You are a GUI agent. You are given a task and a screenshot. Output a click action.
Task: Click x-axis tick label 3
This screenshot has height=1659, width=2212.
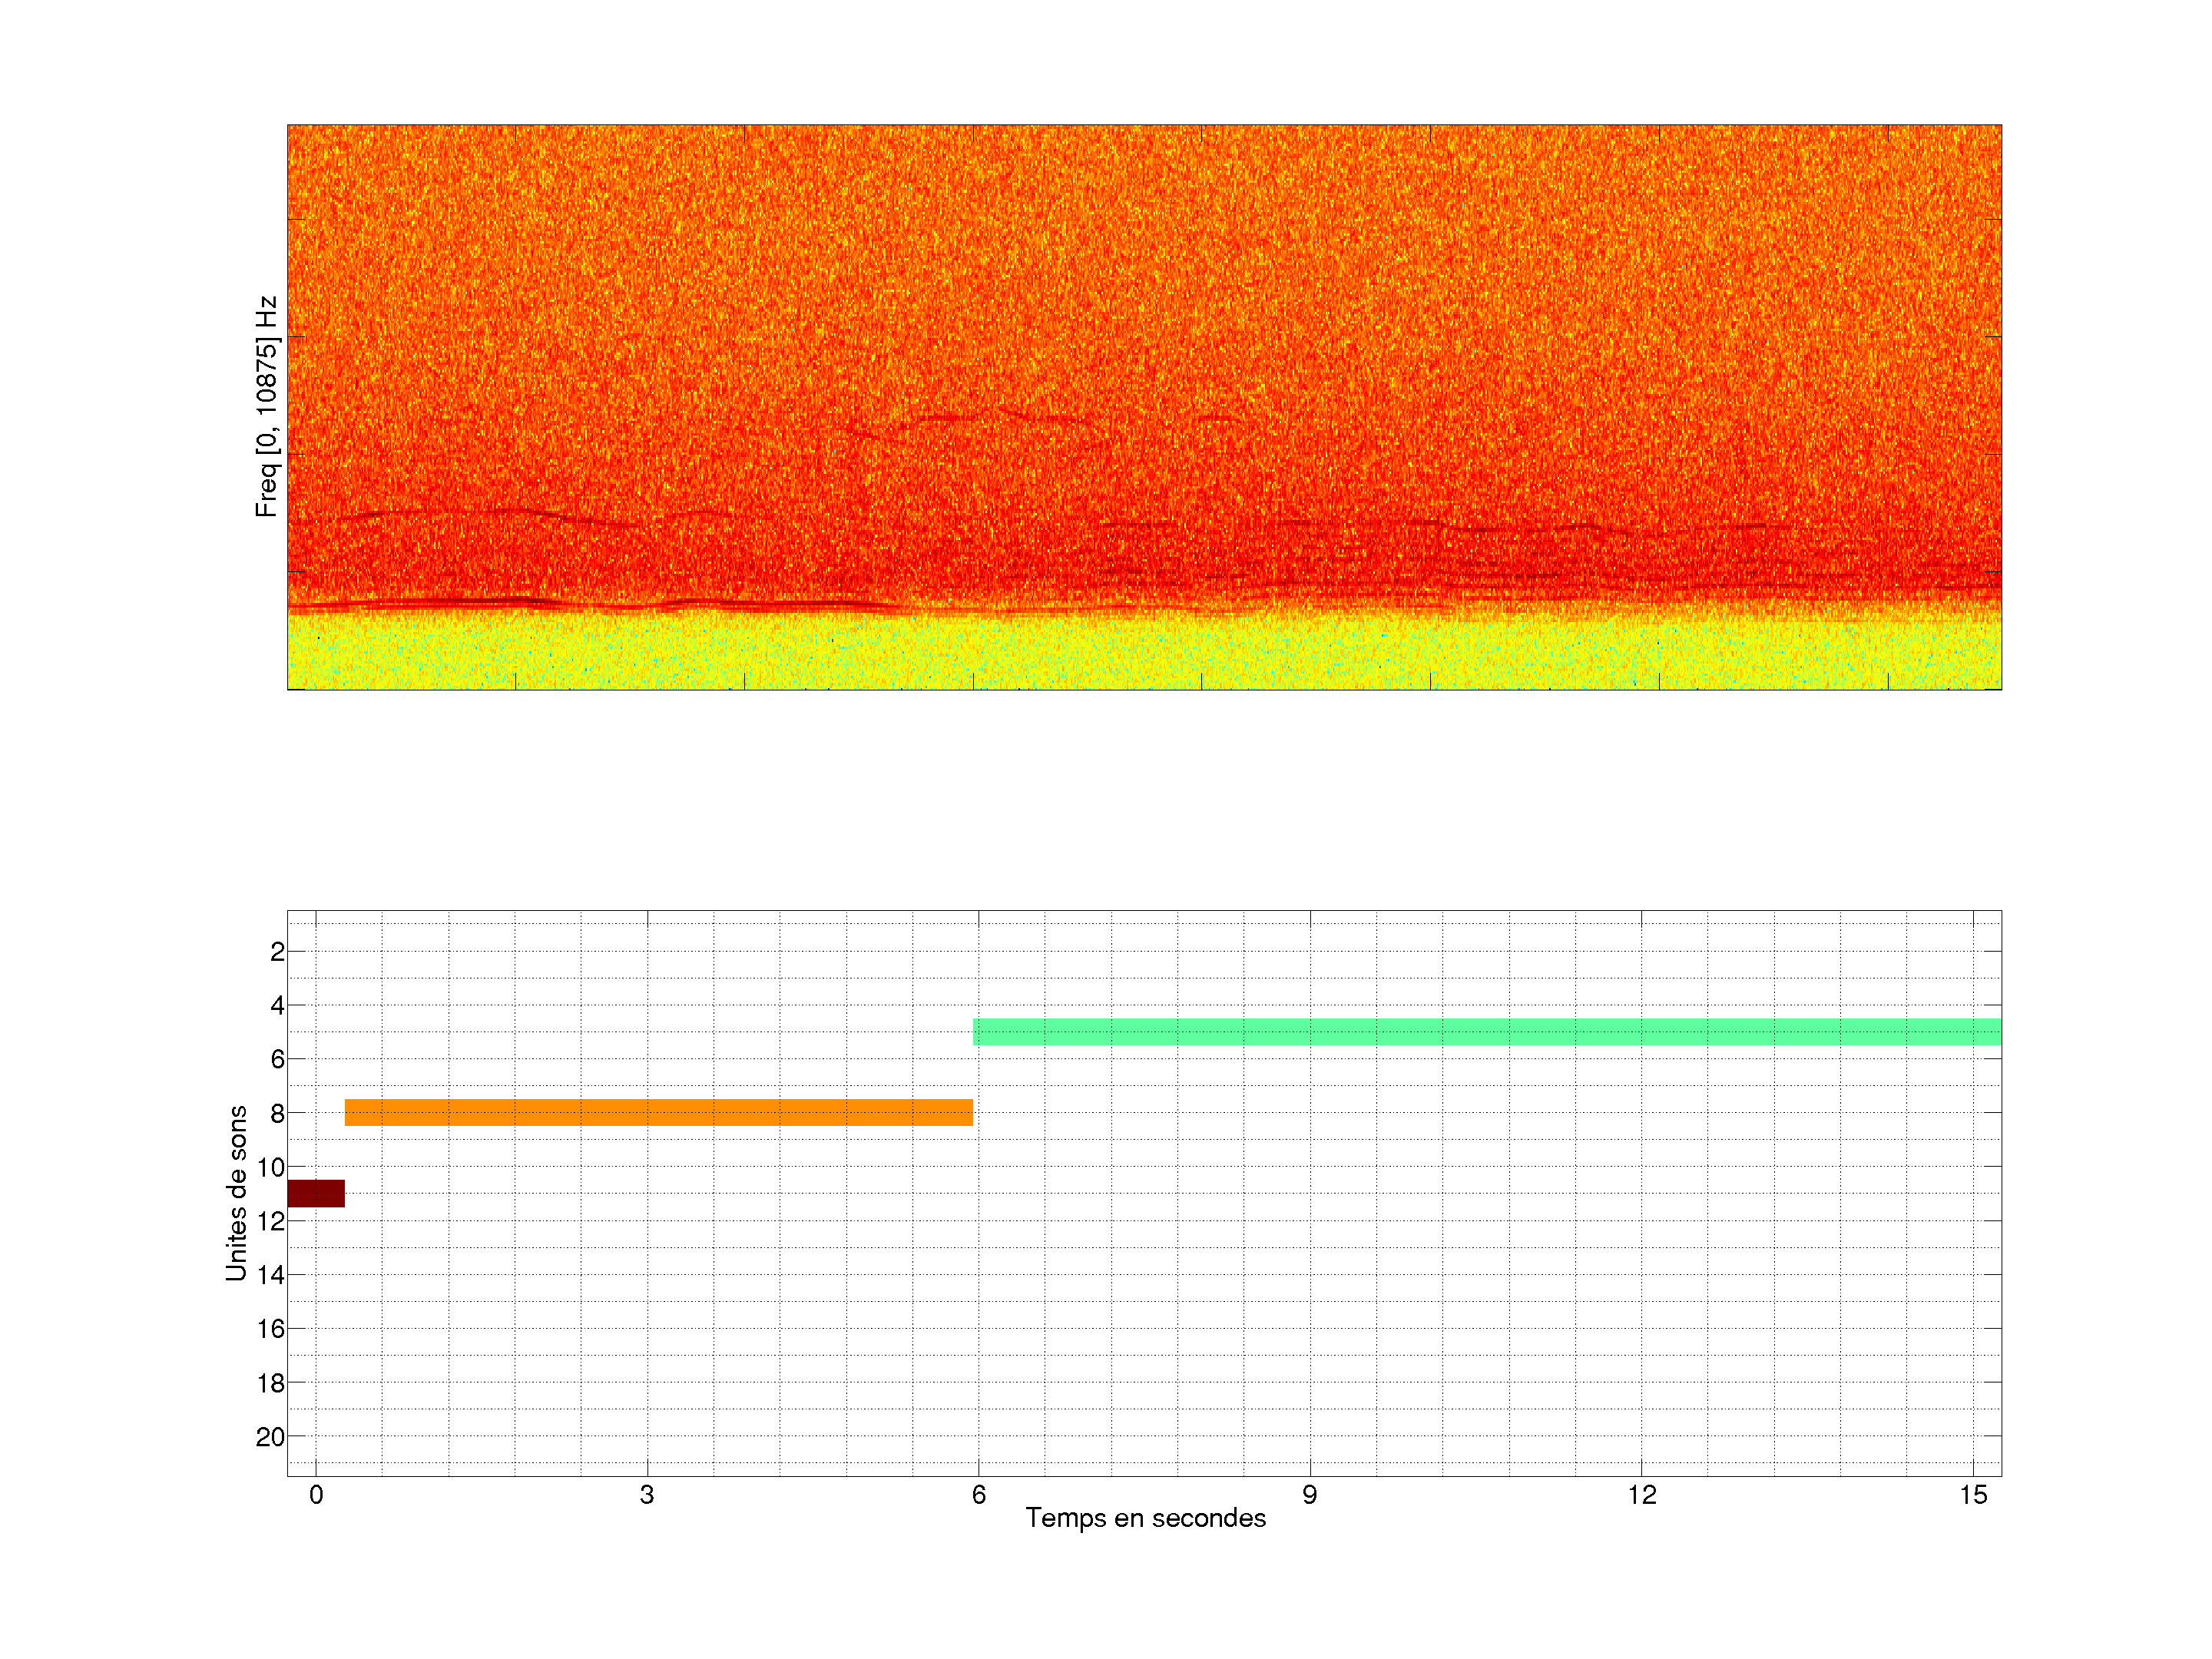coord(647,1495)
